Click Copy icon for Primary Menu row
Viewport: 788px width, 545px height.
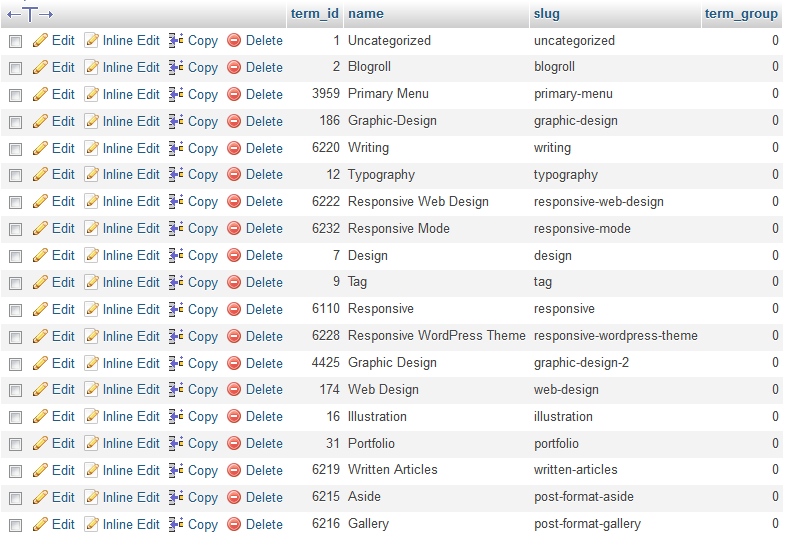[x=176, y=94]
